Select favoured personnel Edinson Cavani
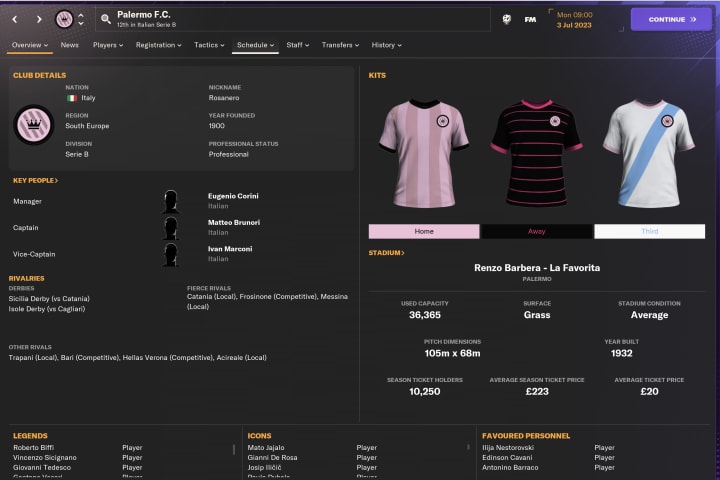The image size is (720, 480). coord(507,457)
